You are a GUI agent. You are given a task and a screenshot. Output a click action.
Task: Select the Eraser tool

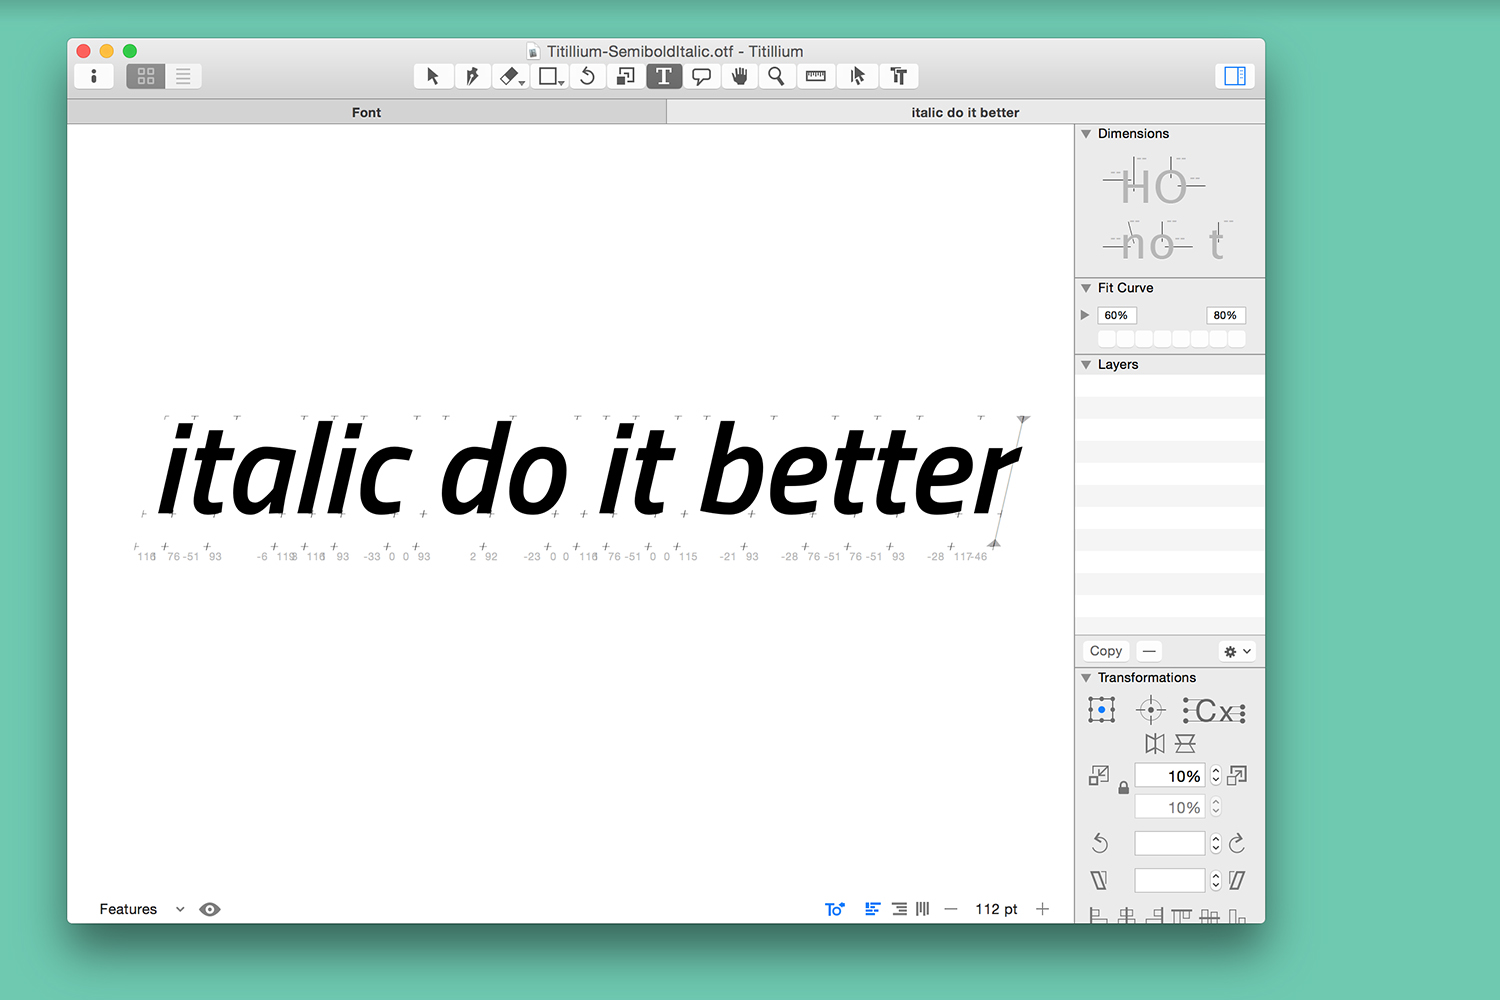coord(510,76)
